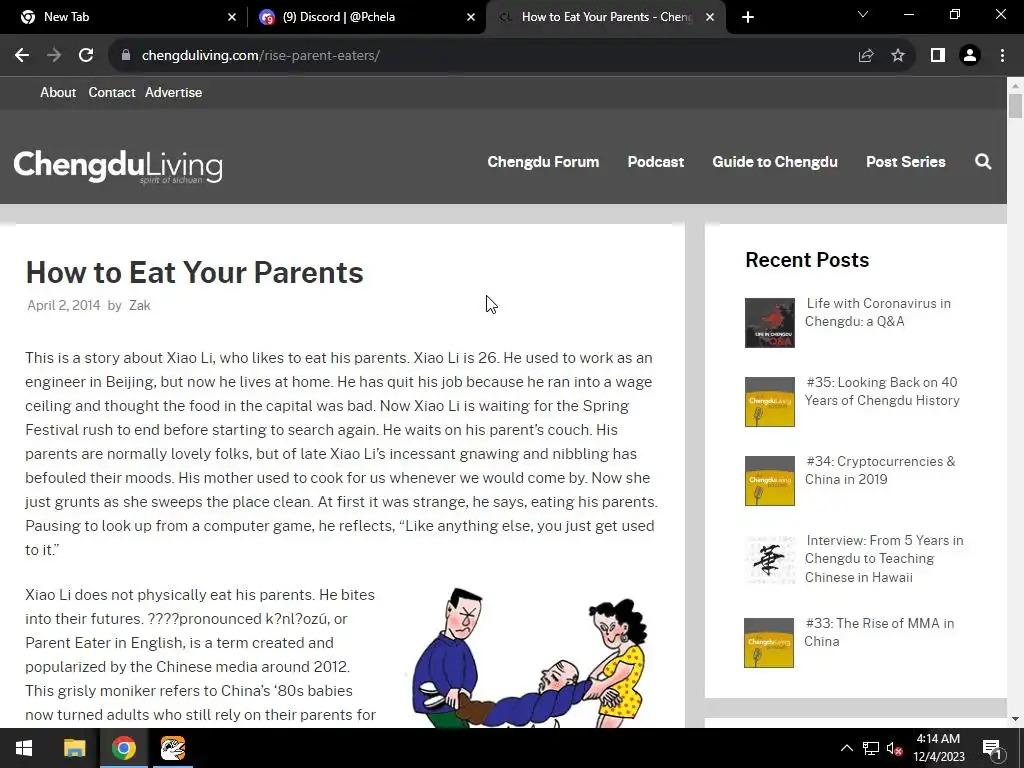Click the #33 podcast thumbnail
Screen dimensions: 1024x768
coord(769,643)
